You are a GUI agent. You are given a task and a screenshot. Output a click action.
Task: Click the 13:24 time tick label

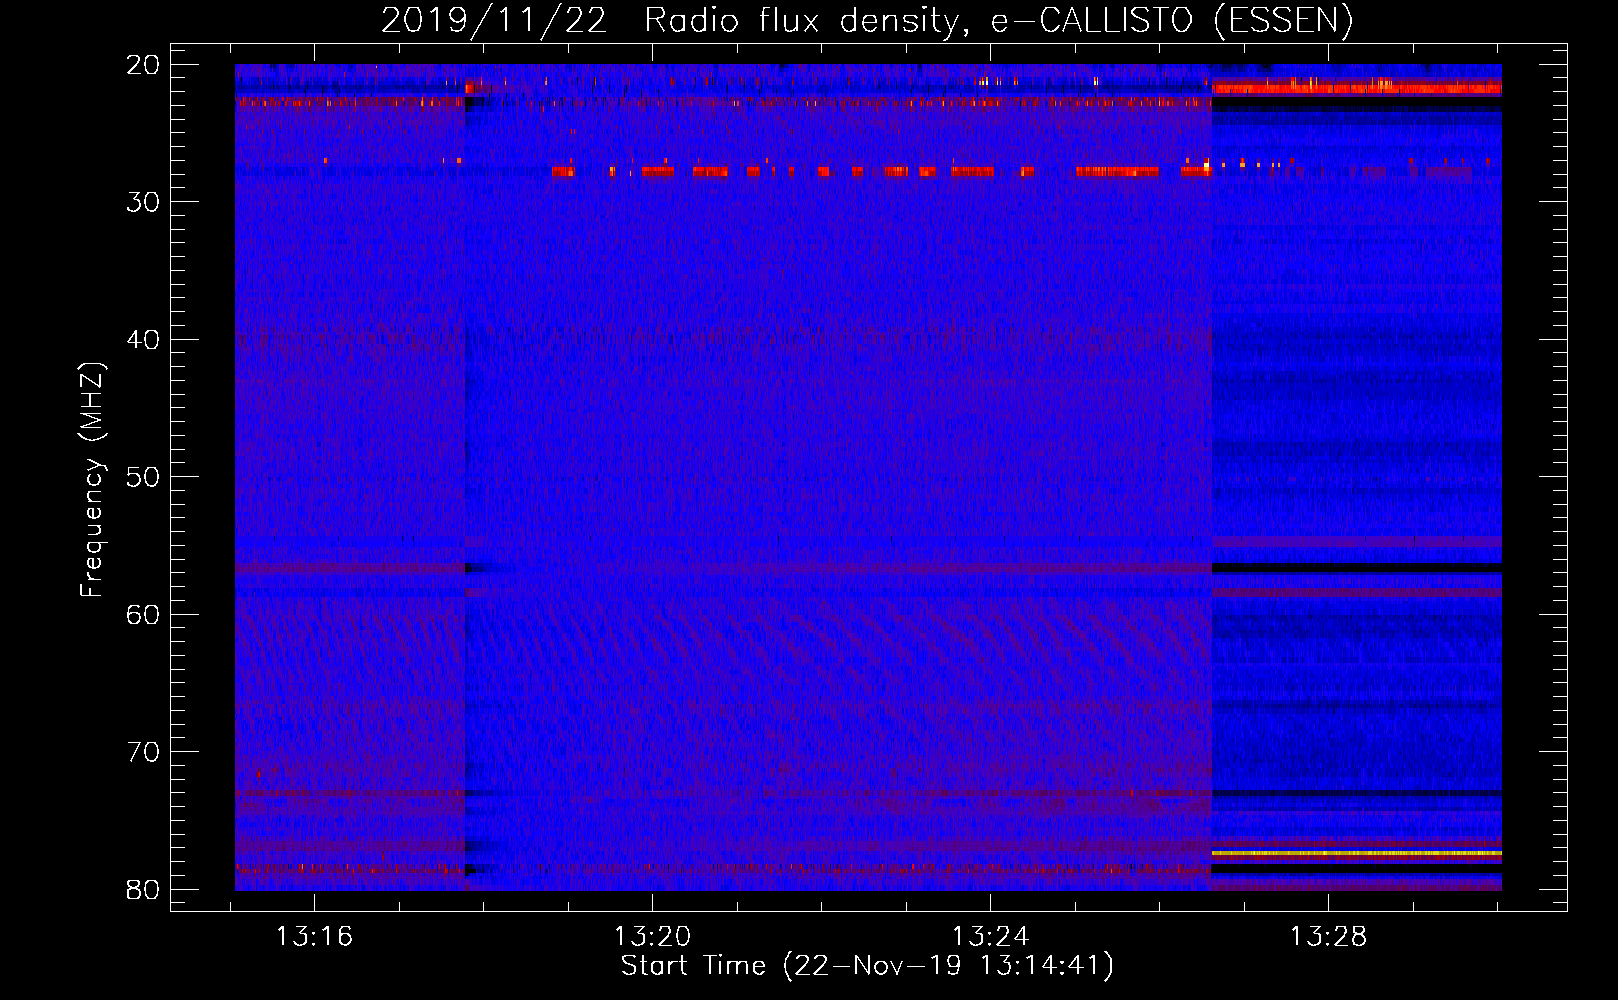990,937
